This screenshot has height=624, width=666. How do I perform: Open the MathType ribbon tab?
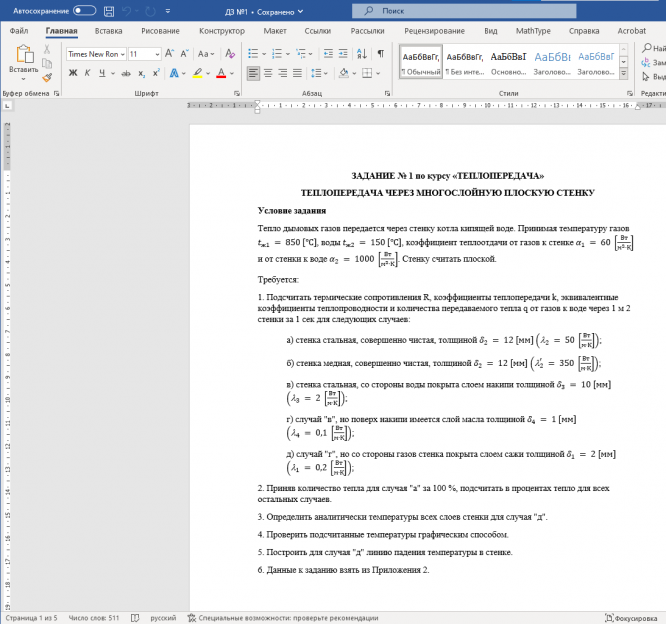click(x=533, y=31)
